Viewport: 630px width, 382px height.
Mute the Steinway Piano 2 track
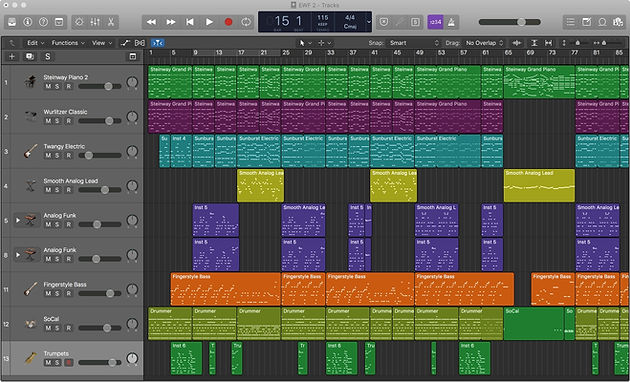(48, 86)
